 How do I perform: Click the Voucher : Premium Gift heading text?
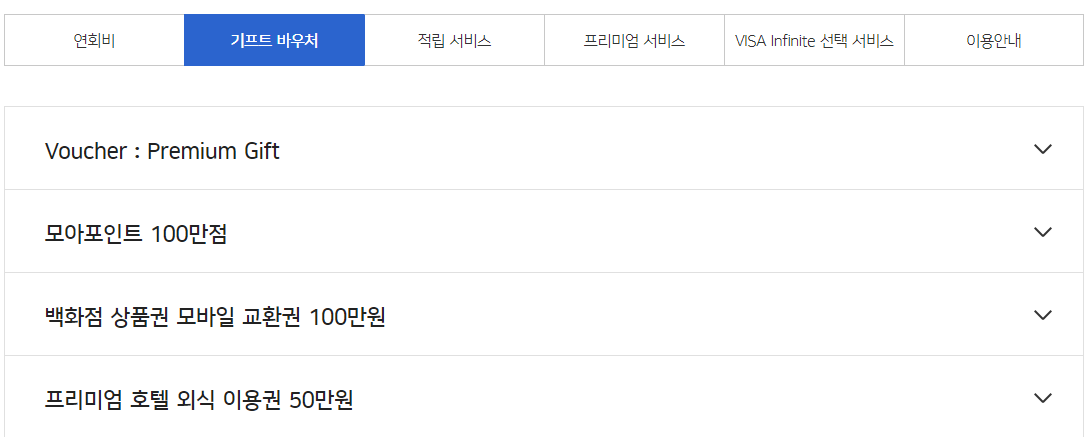point(162,151)
